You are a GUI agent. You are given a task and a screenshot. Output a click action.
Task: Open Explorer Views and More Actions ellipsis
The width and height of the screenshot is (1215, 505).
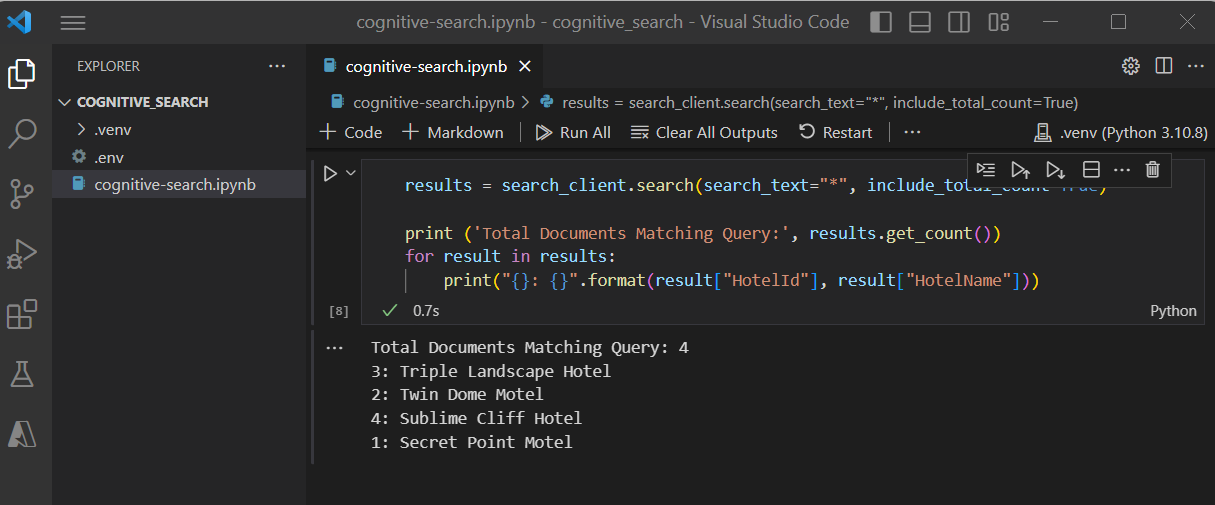277,66
